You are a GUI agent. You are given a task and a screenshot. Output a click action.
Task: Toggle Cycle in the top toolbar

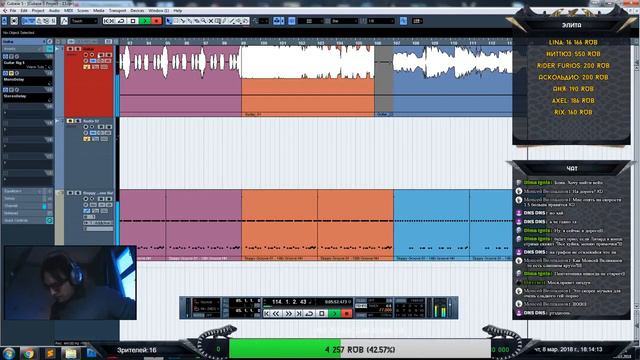pyautogui.click(x=121, y=21)
